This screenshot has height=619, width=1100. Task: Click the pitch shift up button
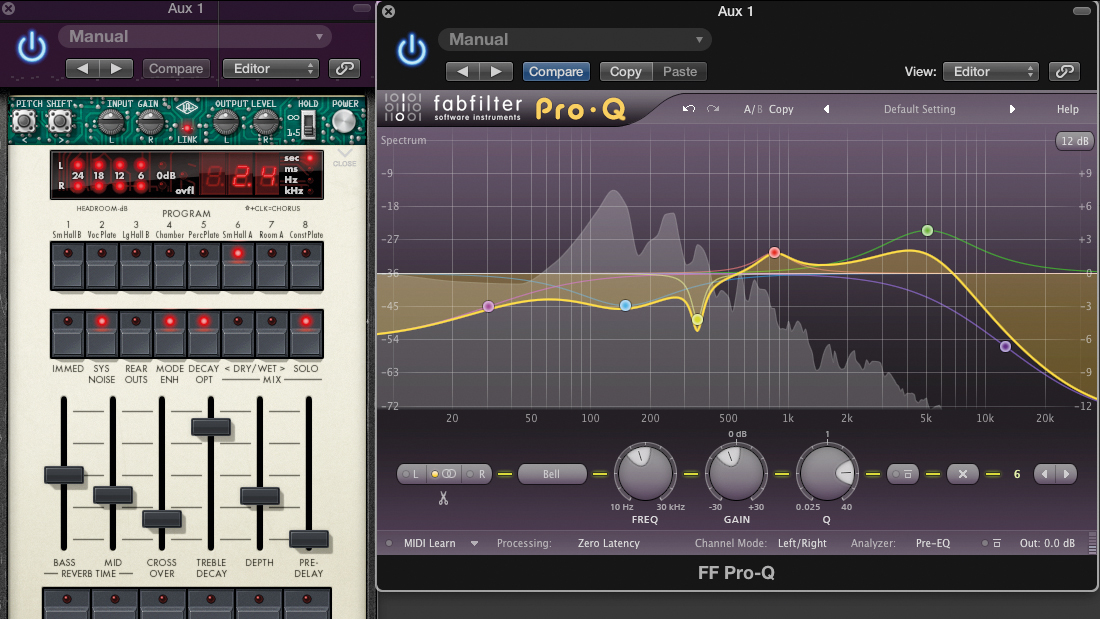click(60, 122)
